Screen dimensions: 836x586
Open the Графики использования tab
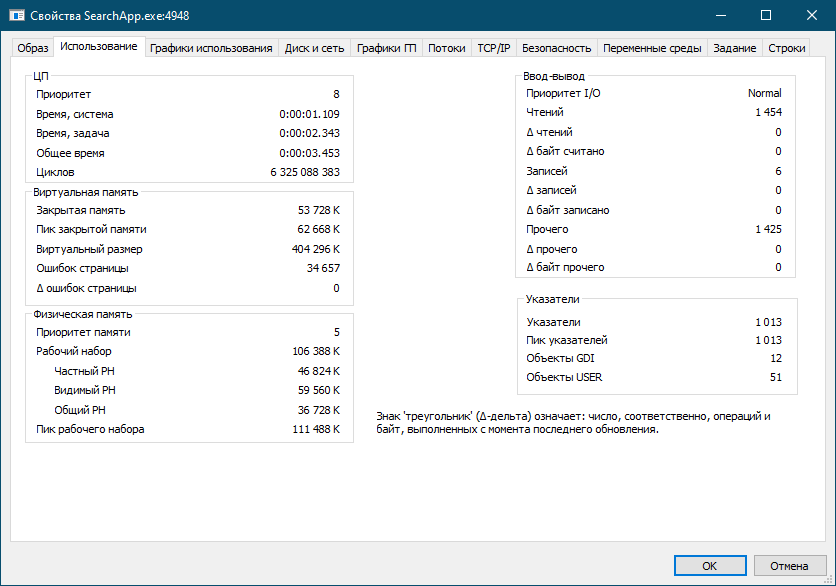[x=211, y=48]
